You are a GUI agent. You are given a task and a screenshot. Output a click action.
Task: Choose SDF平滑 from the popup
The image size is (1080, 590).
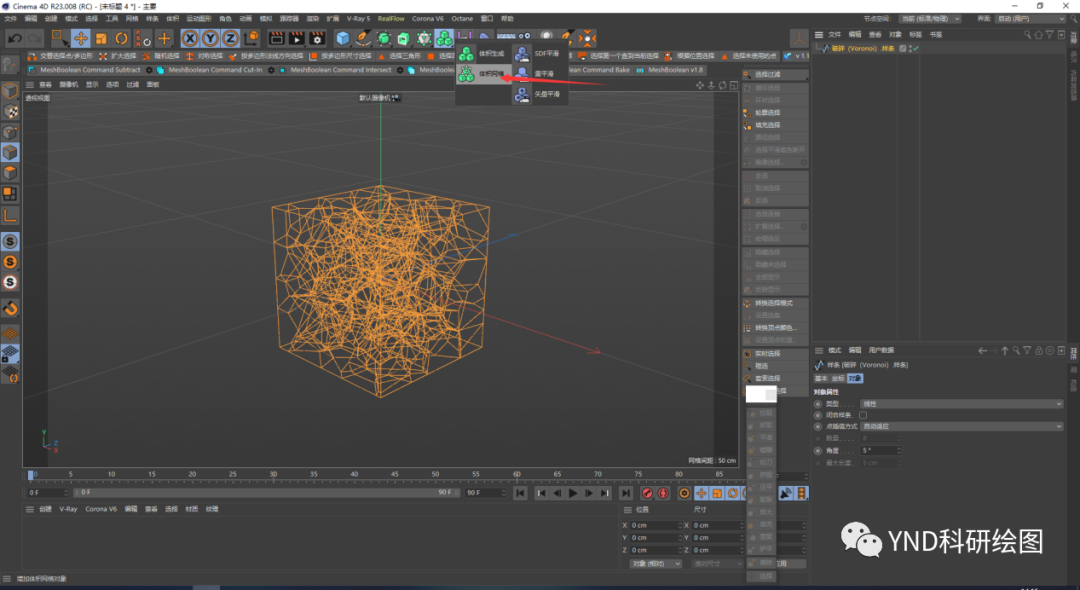click(540, 53)
